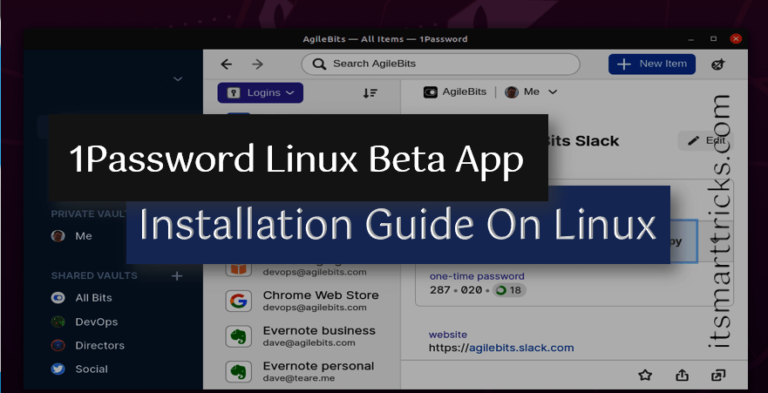Open the icon next to New Item
Image resolution: width=768 pixels, height=393 pixels.
tap(718, 64)
